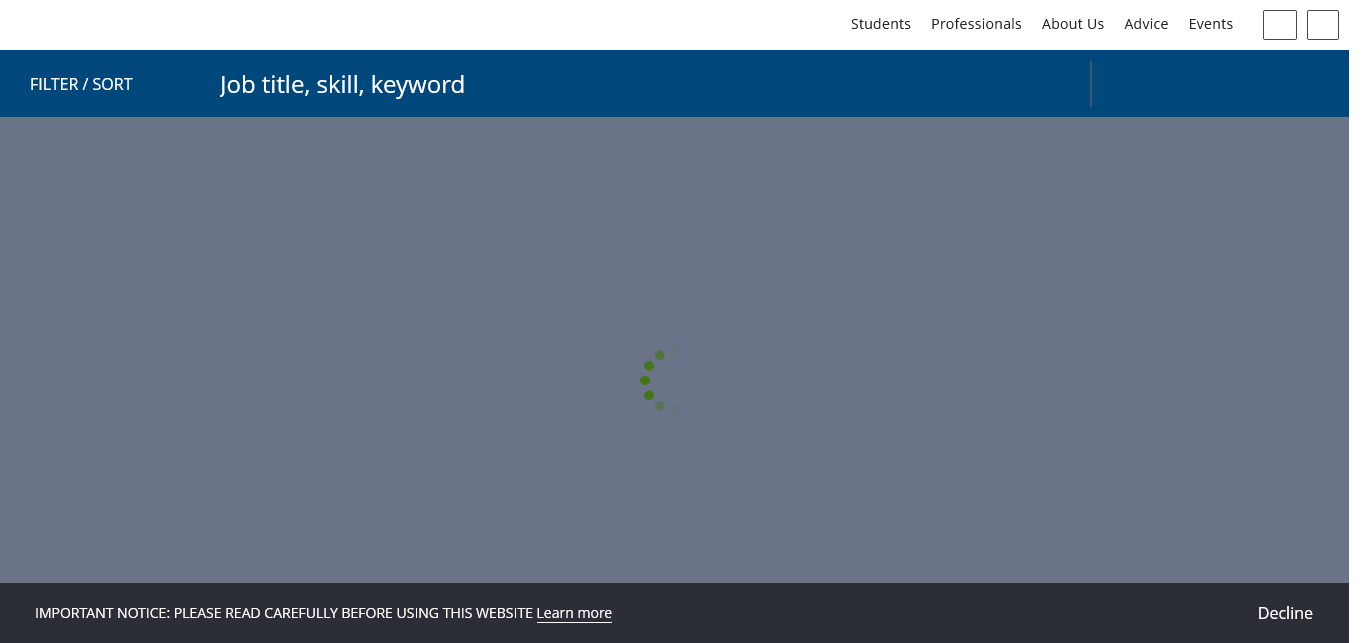Go to the About Us page
Screen dimensions: 1366x643
click(1072, 24)
